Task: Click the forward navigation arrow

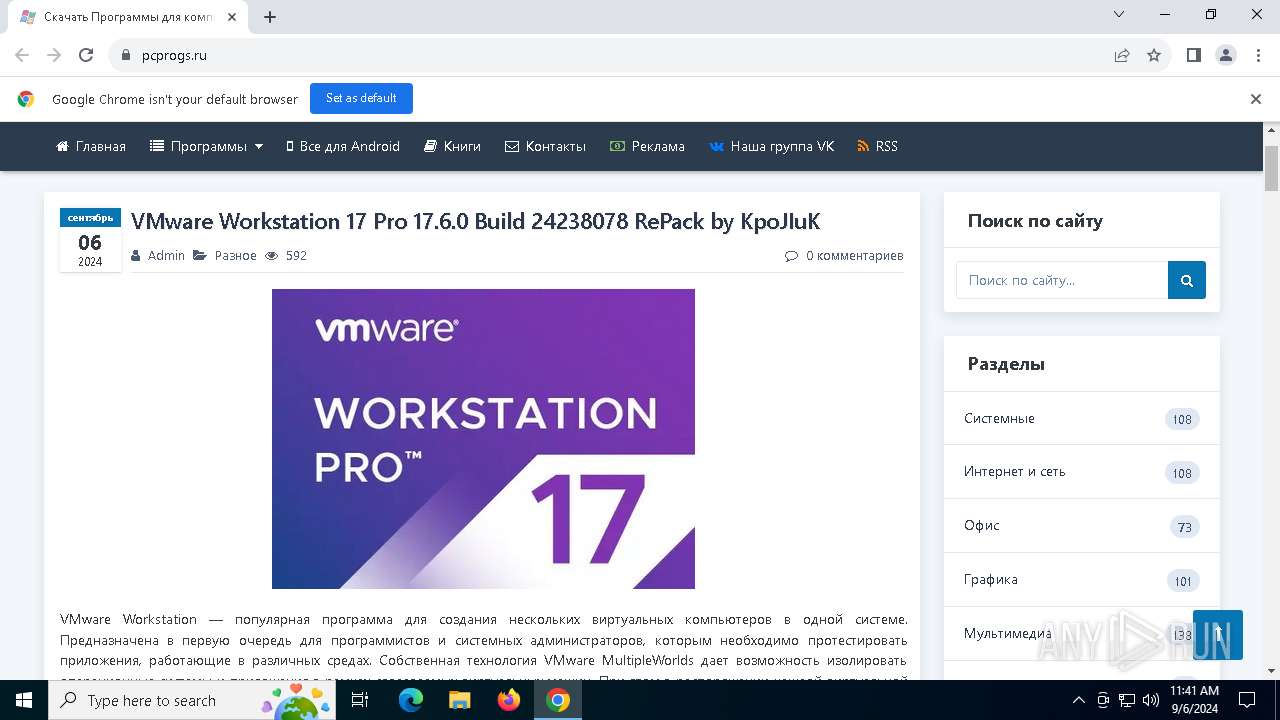Action: point(54,55)
